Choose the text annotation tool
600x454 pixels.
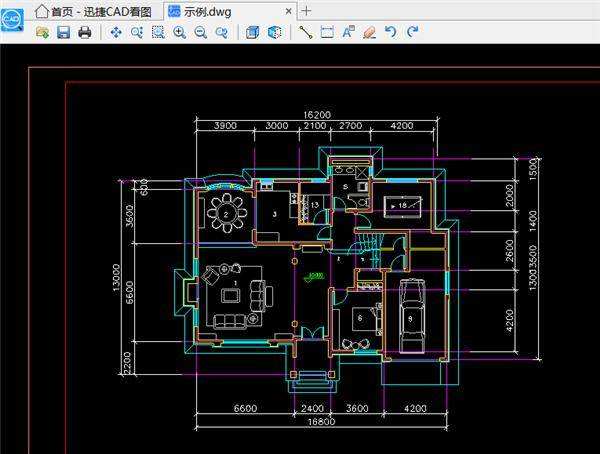[348, 32]
